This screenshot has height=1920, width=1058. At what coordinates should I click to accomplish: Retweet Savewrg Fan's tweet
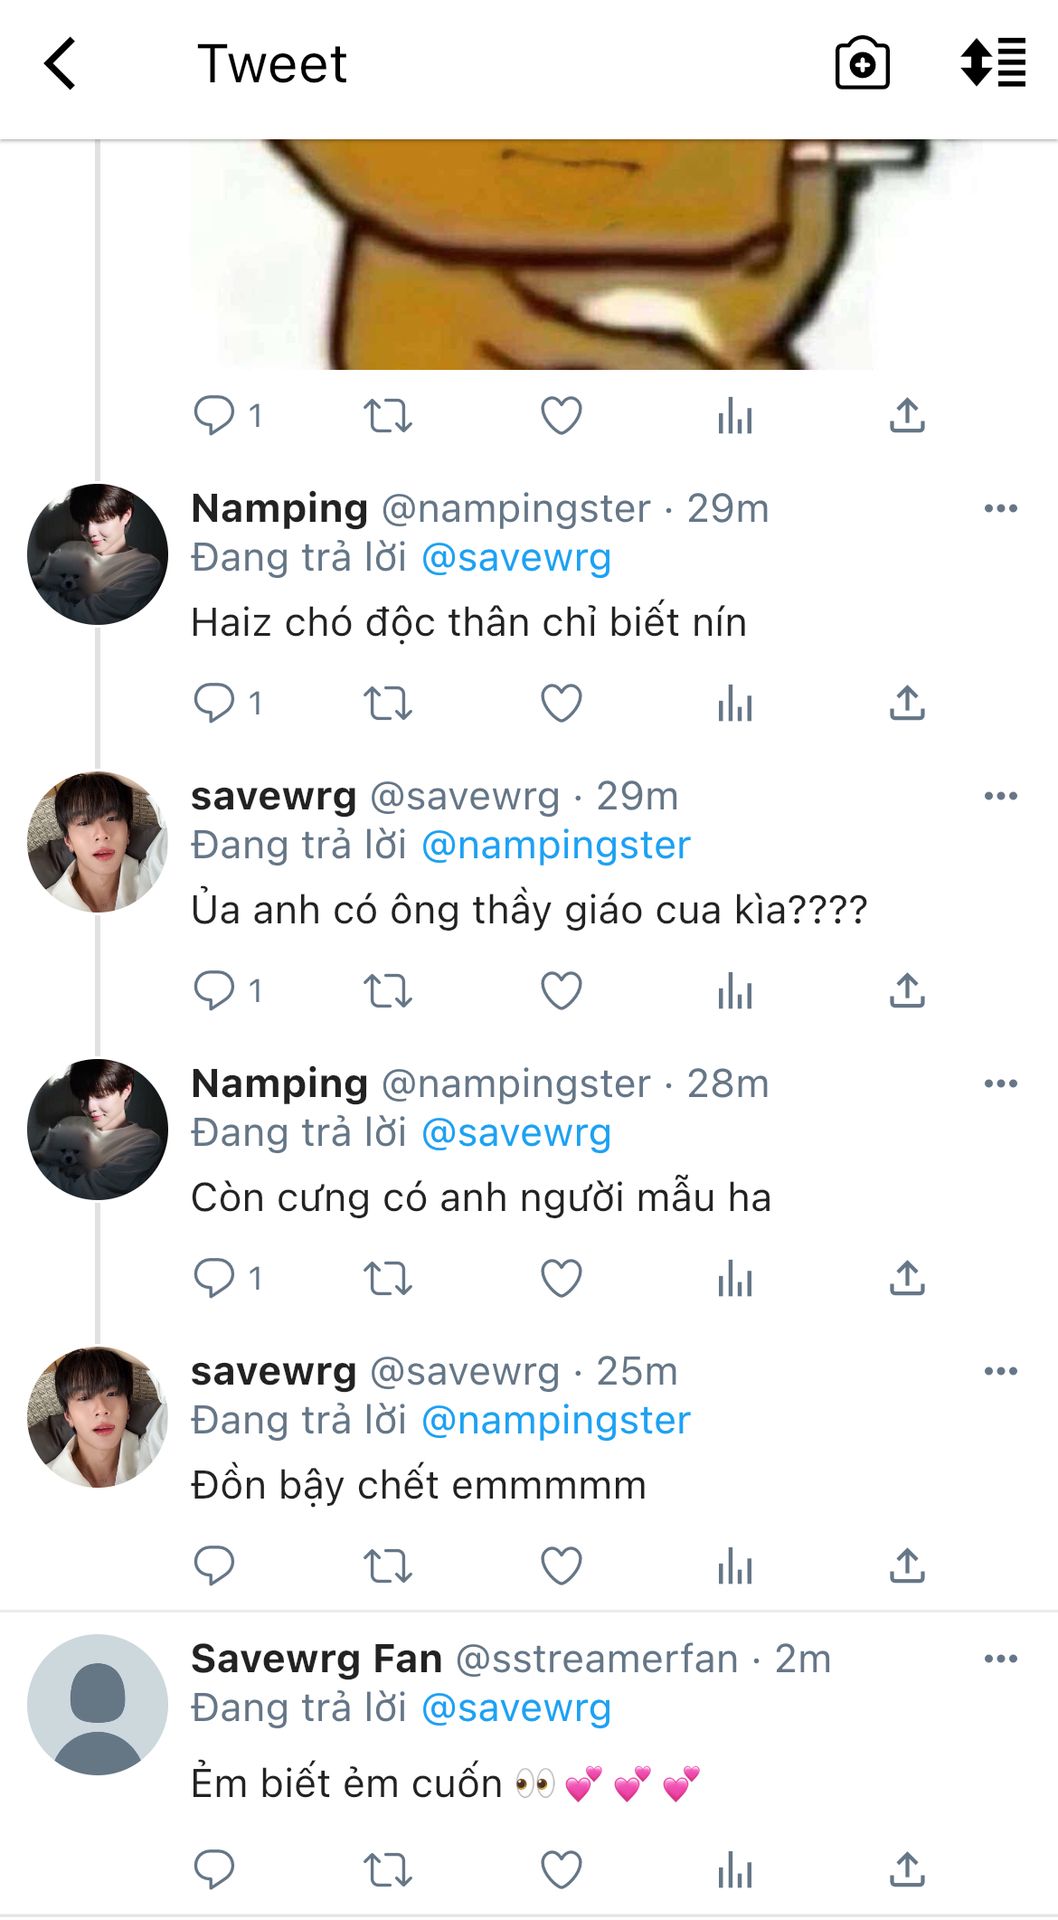(387, 1869)
